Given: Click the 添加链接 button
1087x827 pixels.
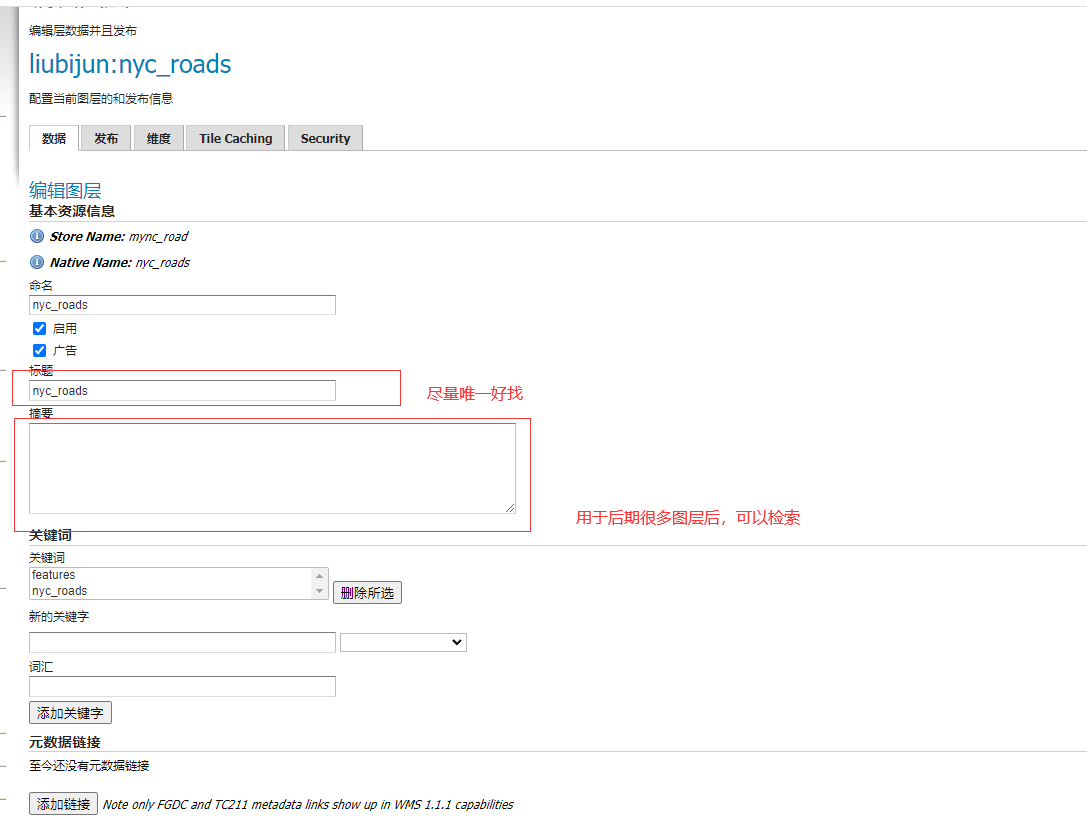Looking at the screenshot, I should click(63, 804).
